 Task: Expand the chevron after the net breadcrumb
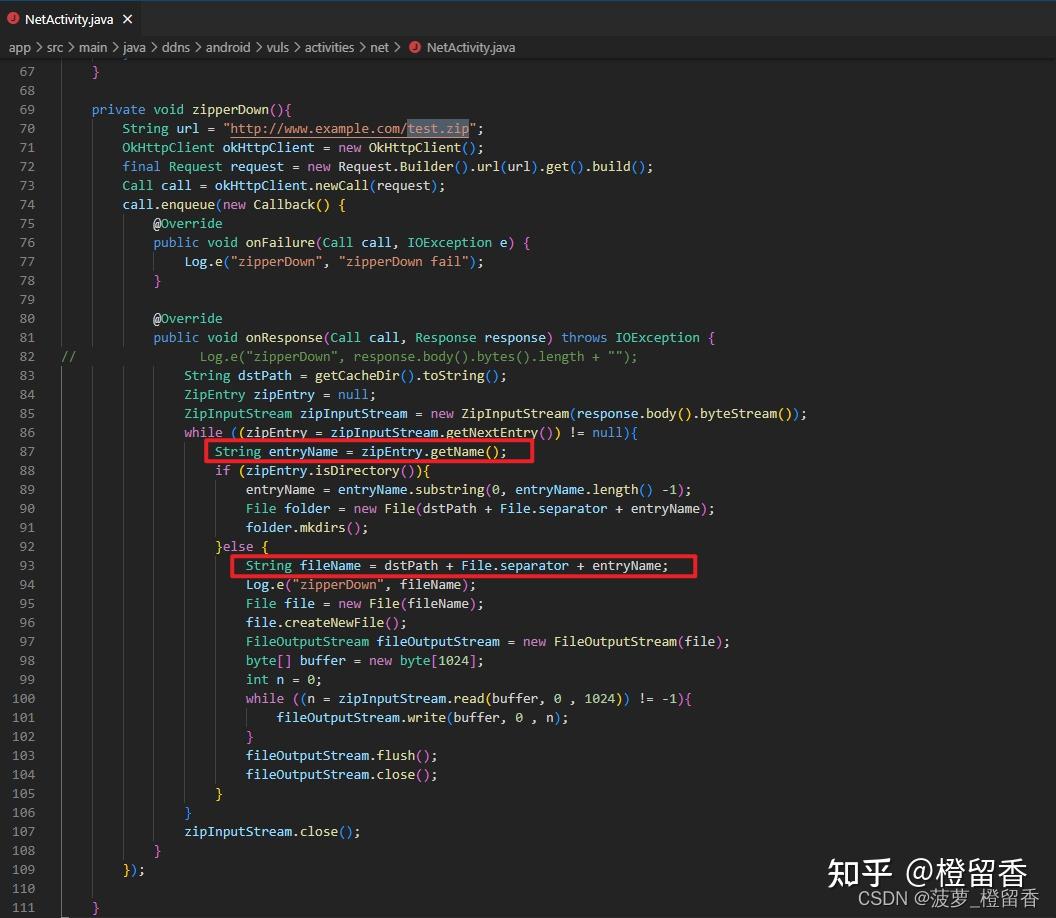click(x=397, y=47)
